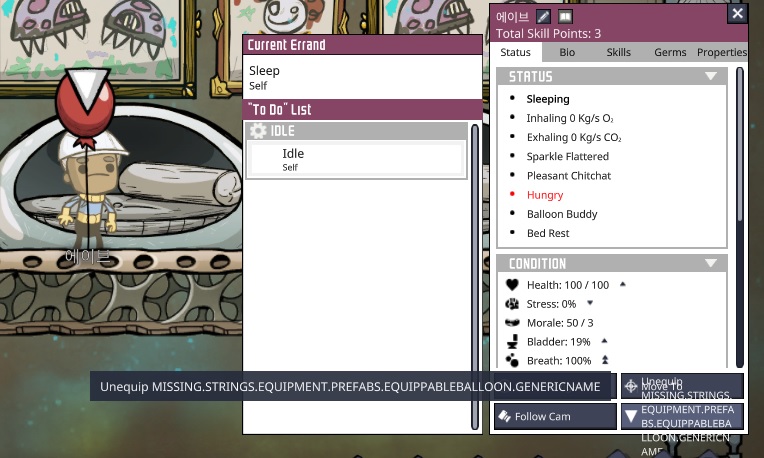Screen dimensions: 764x458
Task: Click the Health upward trend arrow
Action: pos(623,284)
